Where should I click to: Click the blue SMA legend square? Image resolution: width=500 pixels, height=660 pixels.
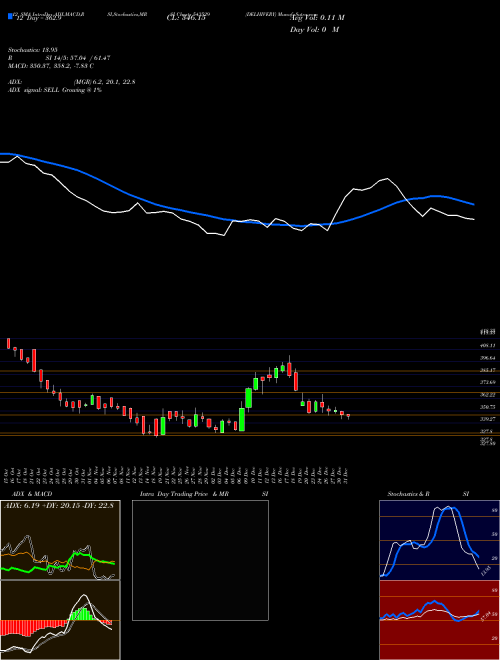[x=10, y=16]
